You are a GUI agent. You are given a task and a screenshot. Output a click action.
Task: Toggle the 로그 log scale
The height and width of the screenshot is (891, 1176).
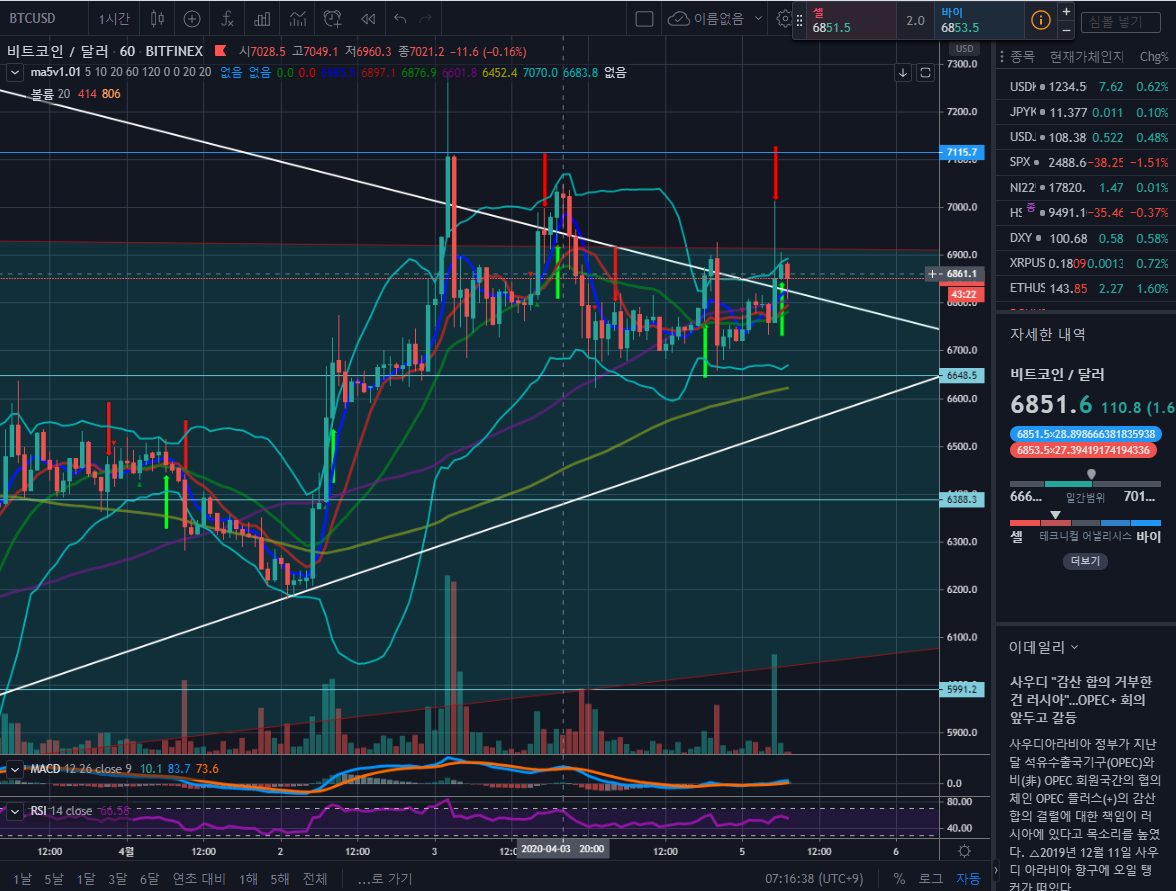point(931,878)
